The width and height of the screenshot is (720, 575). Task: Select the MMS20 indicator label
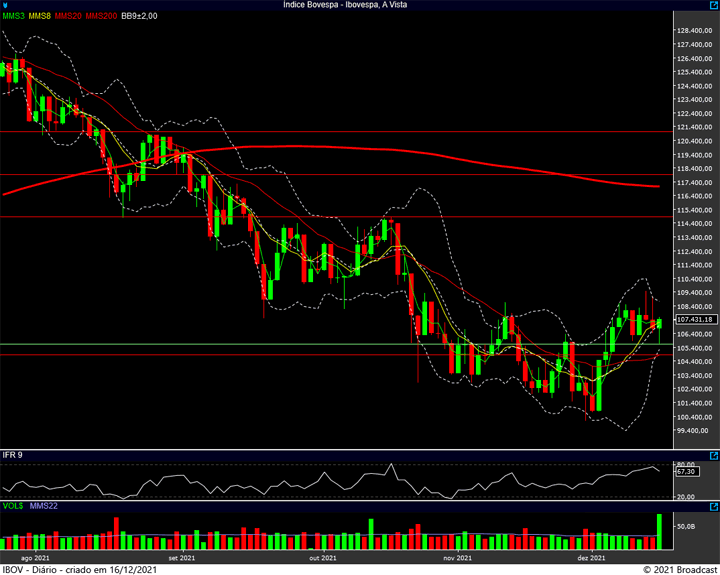pos(68,16)
